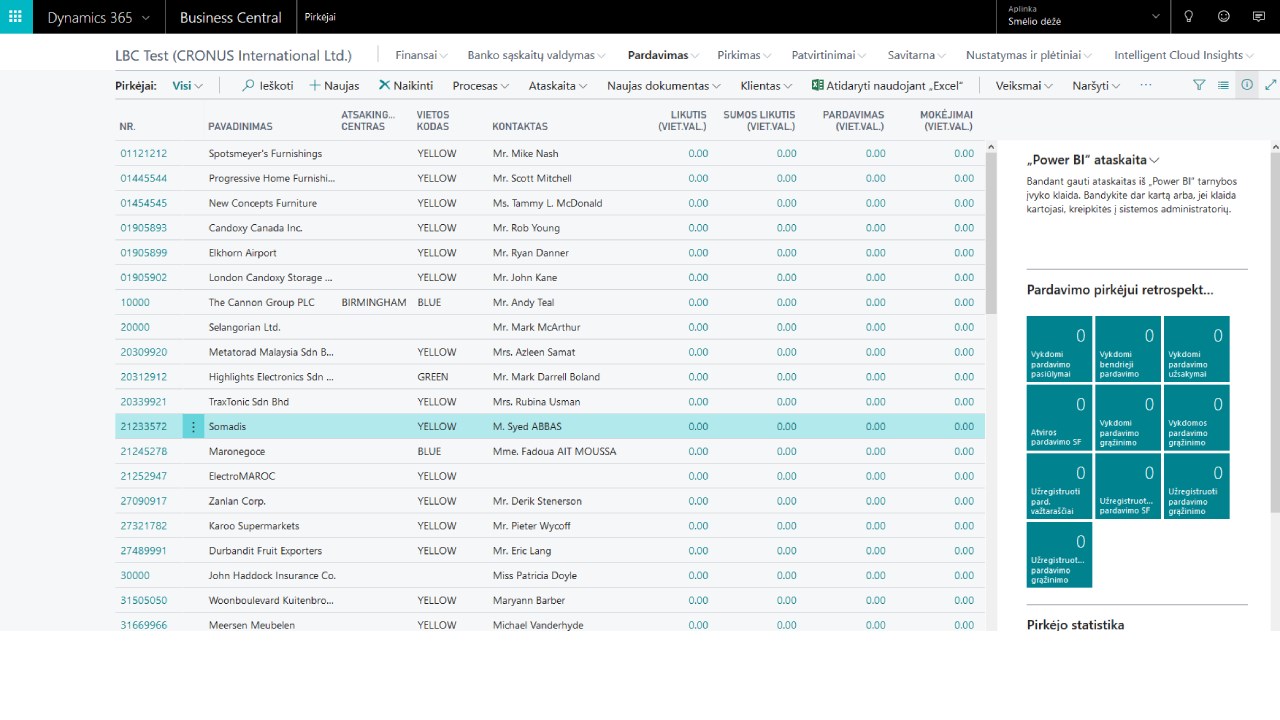Open customer number 10000 link

point(135,303)
